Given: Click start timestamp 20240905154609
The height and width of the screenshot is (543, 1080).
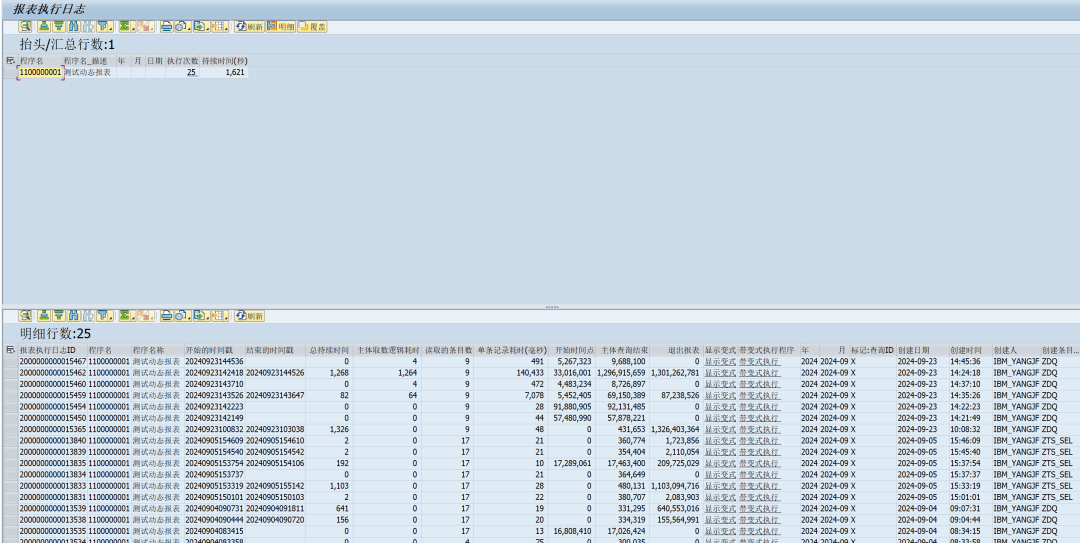Looking at the screenshot, I should 214,440.
